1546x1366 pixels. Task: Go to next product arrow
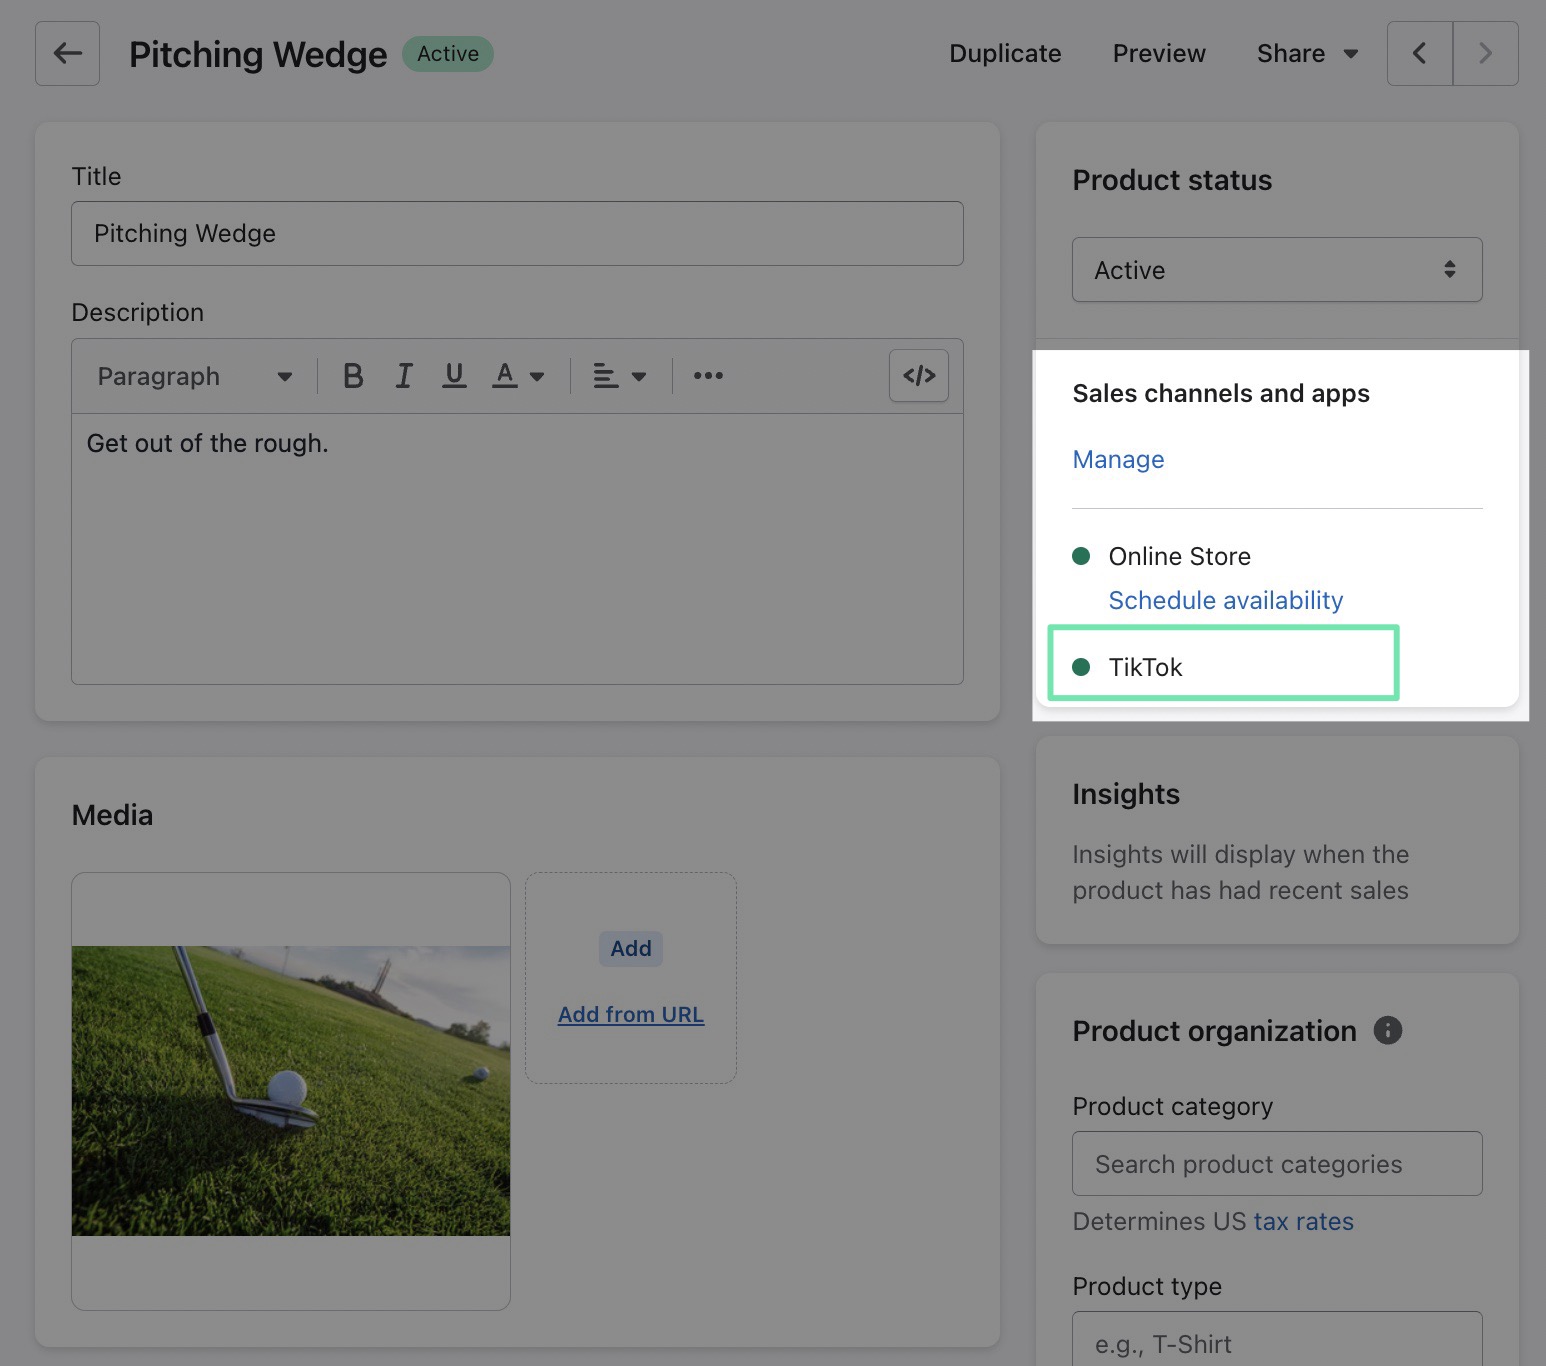tap(1485, 53)
